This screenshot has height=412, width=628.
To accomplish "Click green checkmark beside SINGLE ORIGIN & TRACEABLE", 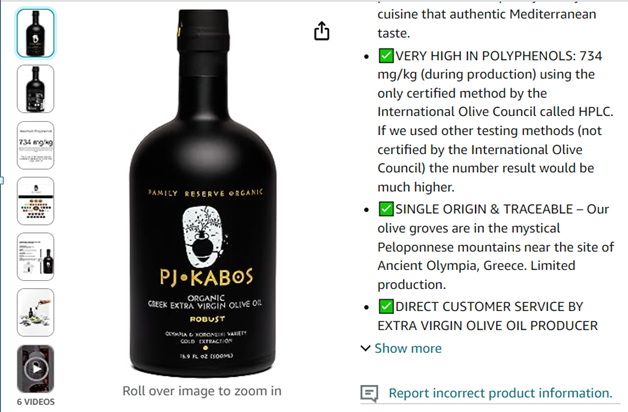I will tap(386, 209).
